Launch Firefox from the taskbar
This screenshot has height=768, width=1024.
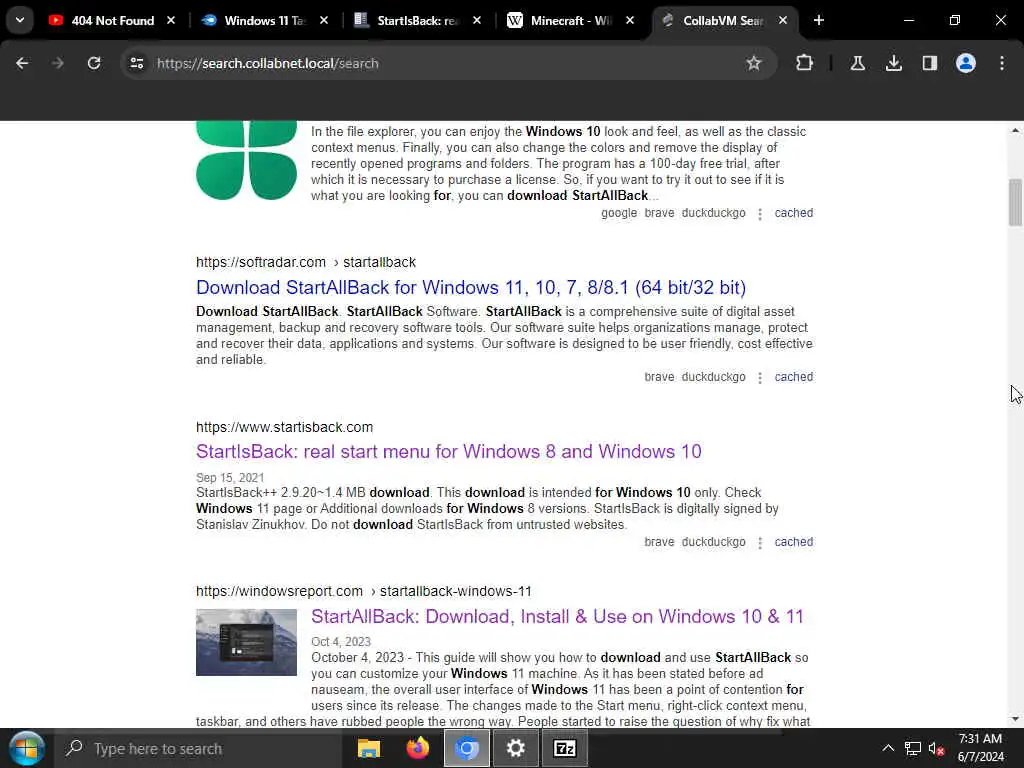pos(418,748)
